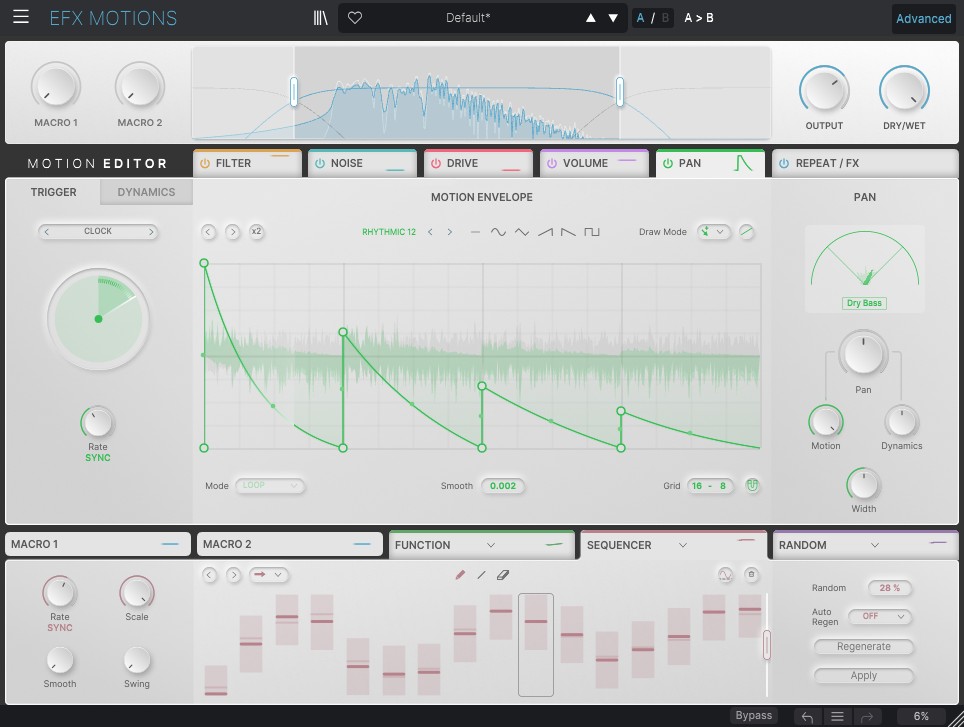The height and width of the screenshot is (727, 964).
Task: Click the sequencer smooth curve icon
Action: pyautogui.click(x=725, y=575)
